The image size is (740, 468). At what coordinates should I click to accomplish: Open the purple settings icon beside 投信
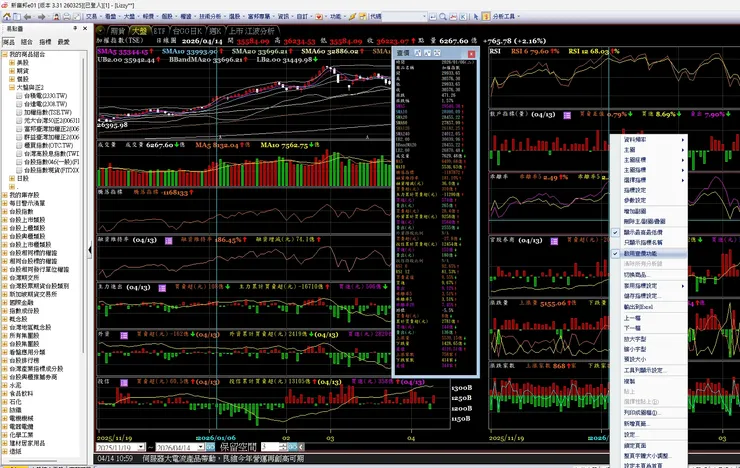point(124,383)
